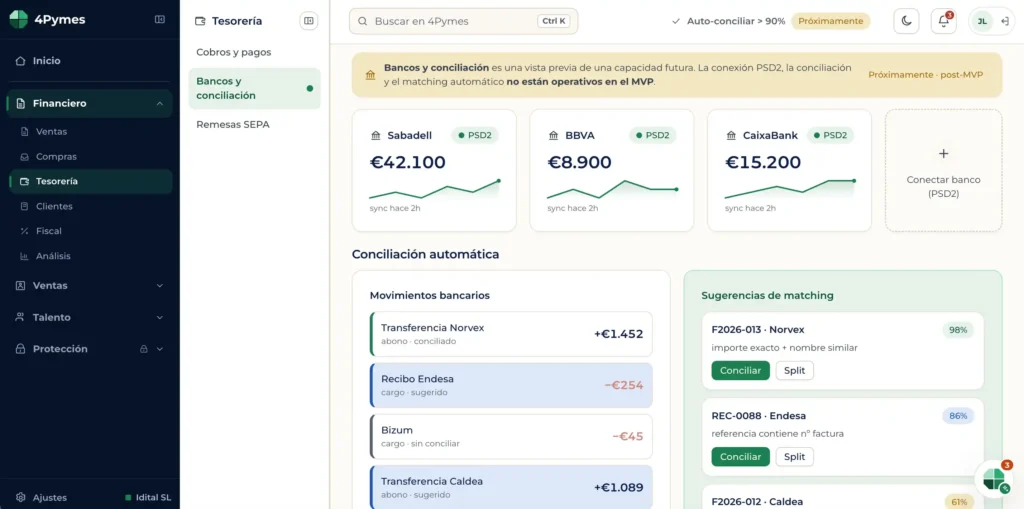Select the Recibo Endesa movement
The height and width of the screenshot is (509, 1024).
[511, 386]
